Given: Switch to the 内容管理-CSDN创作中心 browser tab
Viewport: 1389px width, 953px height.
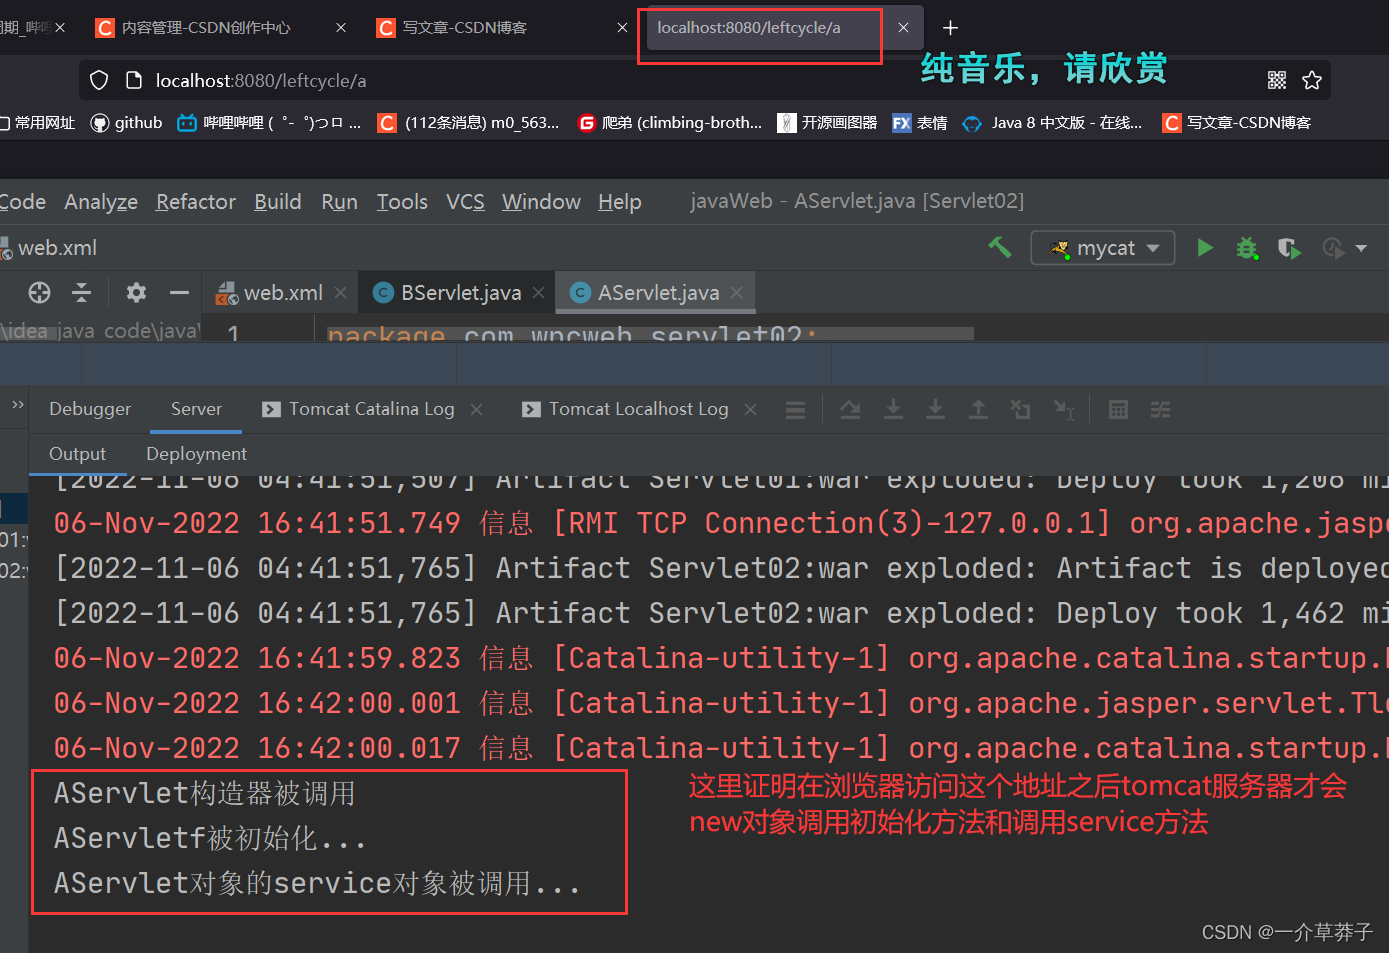Looking at the screenshot, I should tap(220, 28).
